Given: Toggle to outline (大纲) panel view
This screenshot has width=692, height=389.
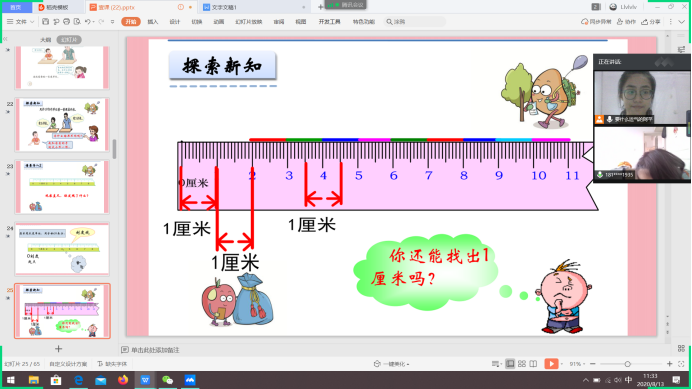Looking at the screenshot, I should (46, 40).
